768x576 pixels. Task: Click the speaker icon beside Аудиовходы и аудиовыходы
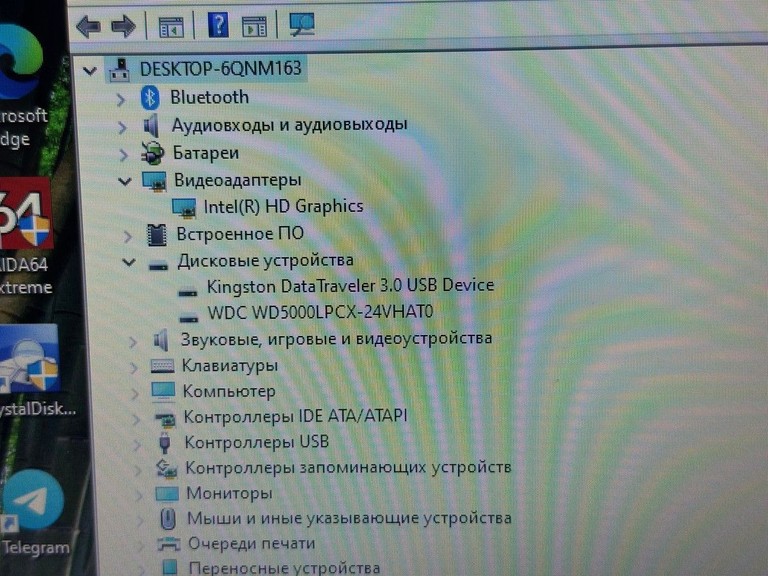[x=151, y=125]
